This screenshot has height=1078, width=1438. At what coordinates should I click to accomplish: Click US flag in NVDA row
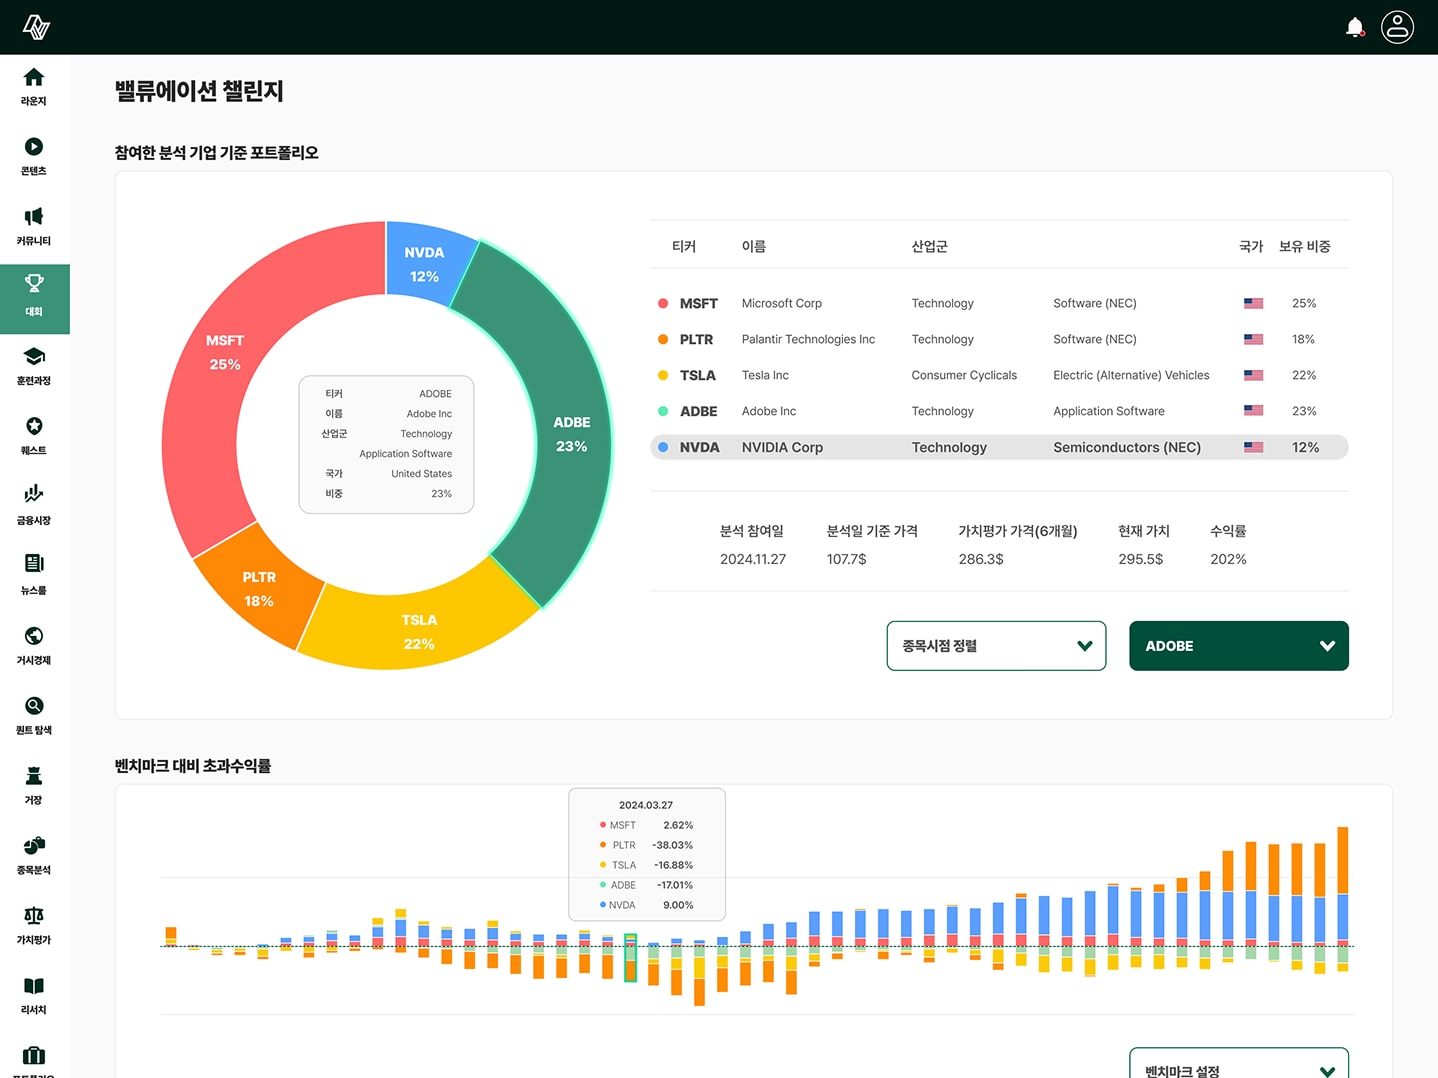(1253, 447)
